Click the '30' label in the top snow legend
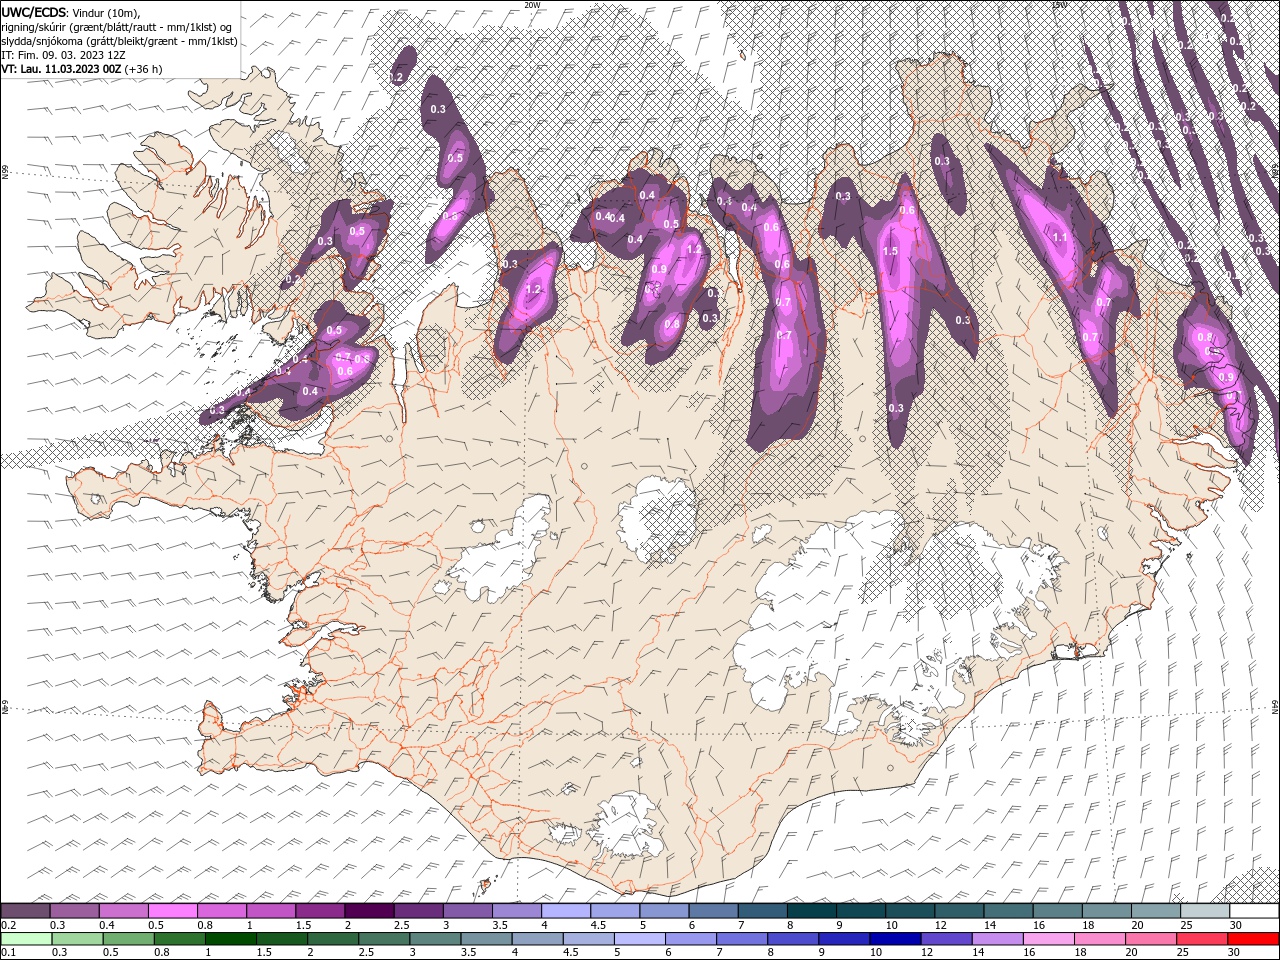Viewport: 1280px width, 960px height. (1236, 925)
